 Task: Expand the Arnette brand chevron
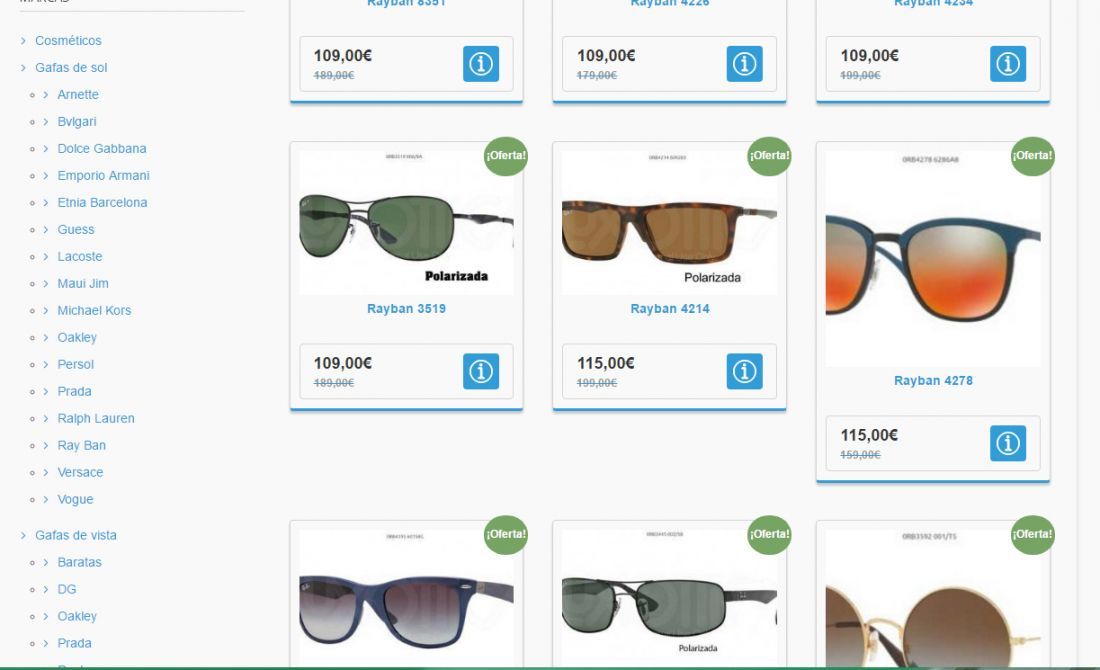pyautogui.click(x=46, y=95)
